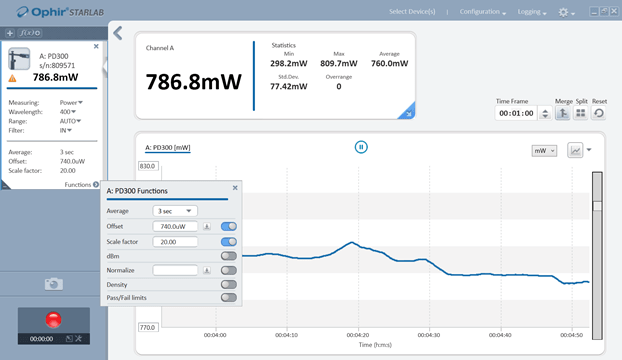Open the settings gear menu

(x=566, y=13)
